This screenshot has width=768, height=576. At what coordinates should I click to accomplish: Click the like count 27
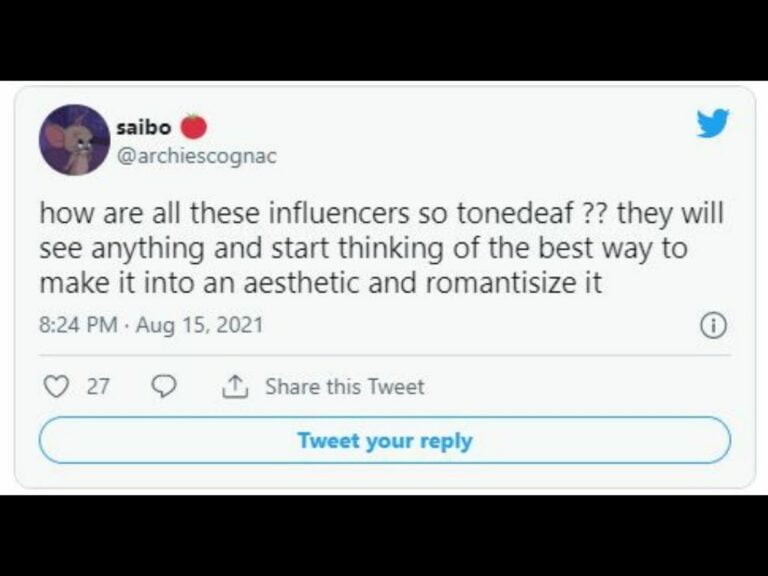[98, 386]
